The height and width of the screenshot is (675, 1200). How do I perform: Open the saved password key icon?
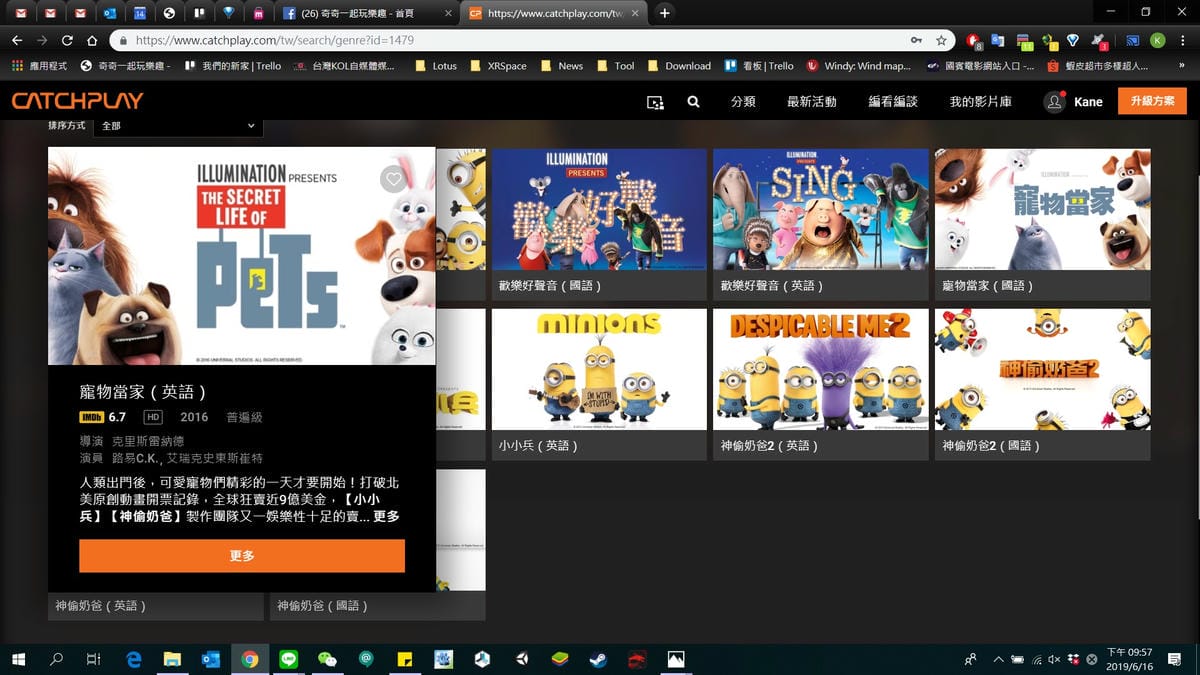[x=916, y=41]
